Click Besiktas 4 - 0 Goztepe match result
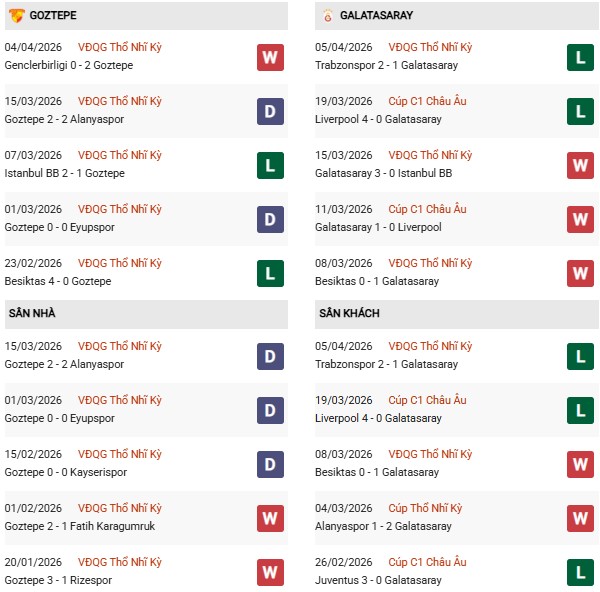Image resolution: width=600 pixels, height=592 pixels. click(58, 281)
